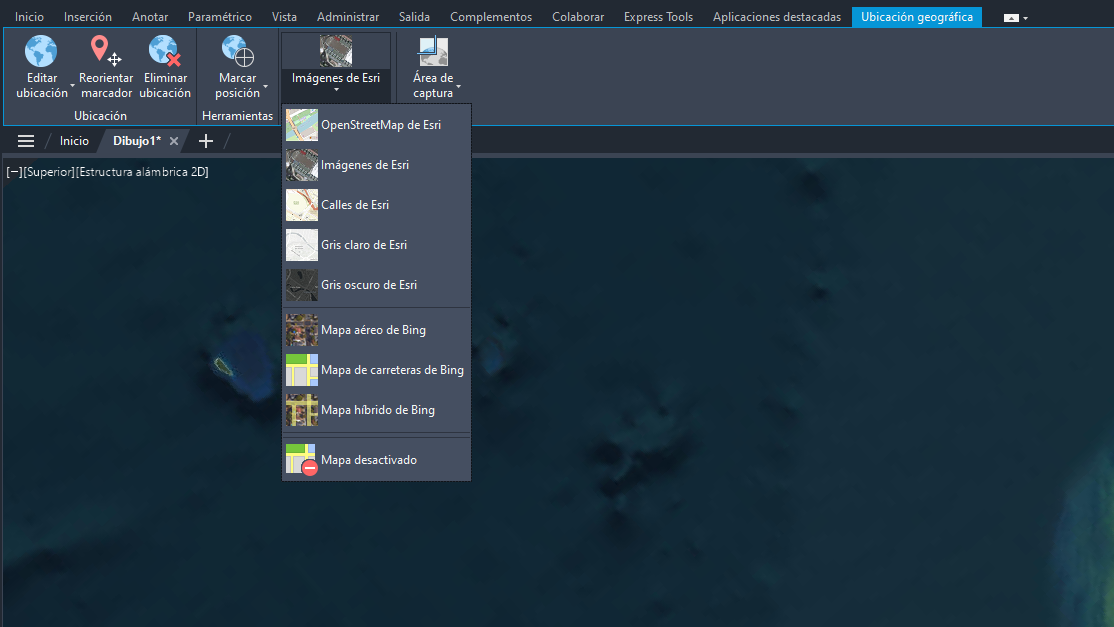The width and height of the screenshot is (1114, 627).
Task: Open the Inserción ribbon tab
Action: coord(87,16)
